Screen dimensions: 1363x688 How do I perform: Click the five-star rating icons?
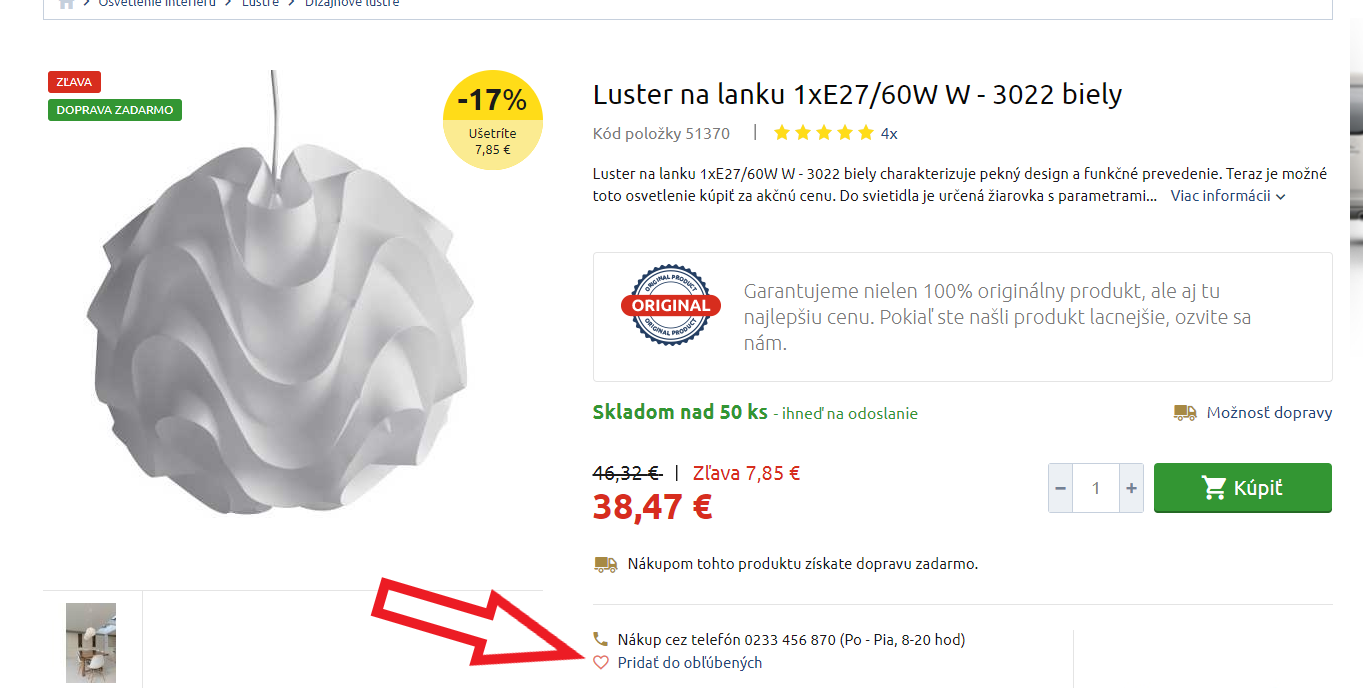[x=824, y=133]
